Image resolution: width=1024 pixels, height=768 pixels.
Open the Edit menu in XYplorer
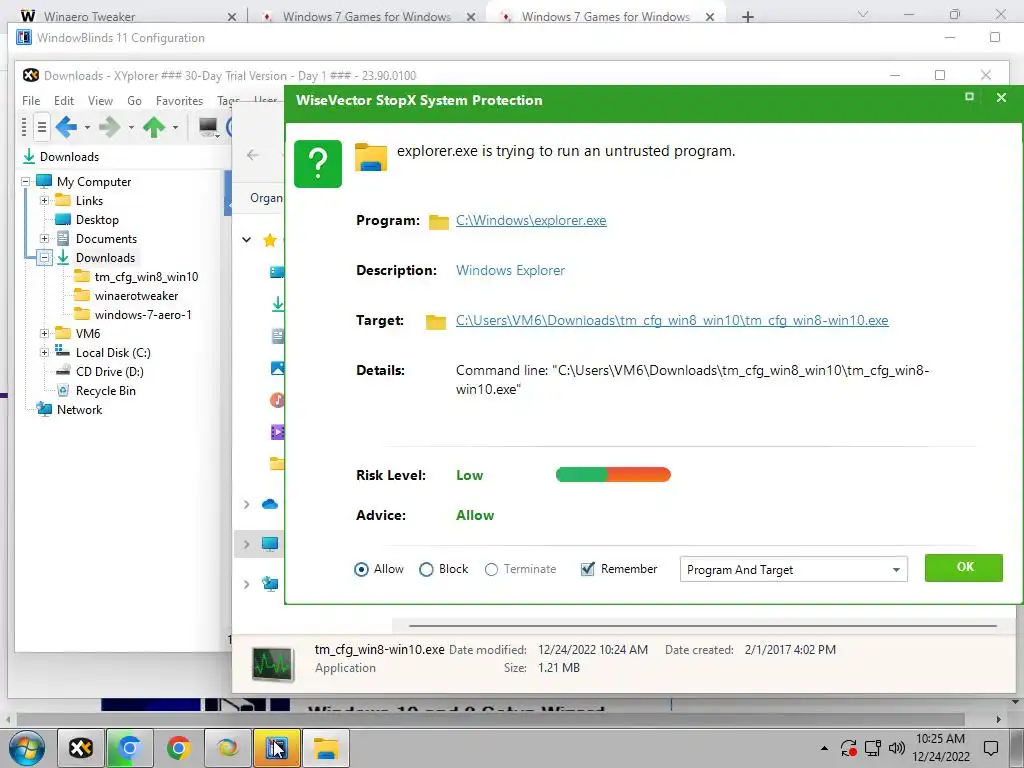pyautogui.click(x=63, y=101)
